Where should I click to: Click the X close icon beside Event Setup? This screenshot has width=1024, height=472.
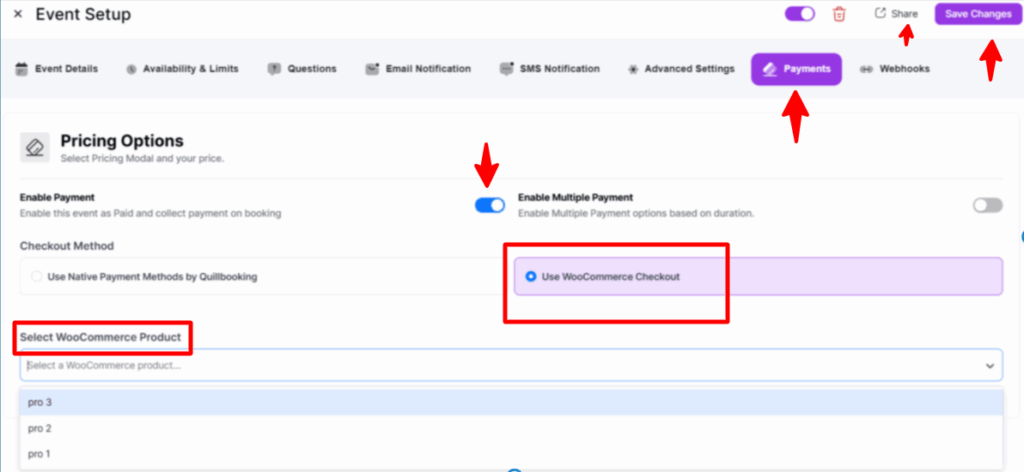18,15
